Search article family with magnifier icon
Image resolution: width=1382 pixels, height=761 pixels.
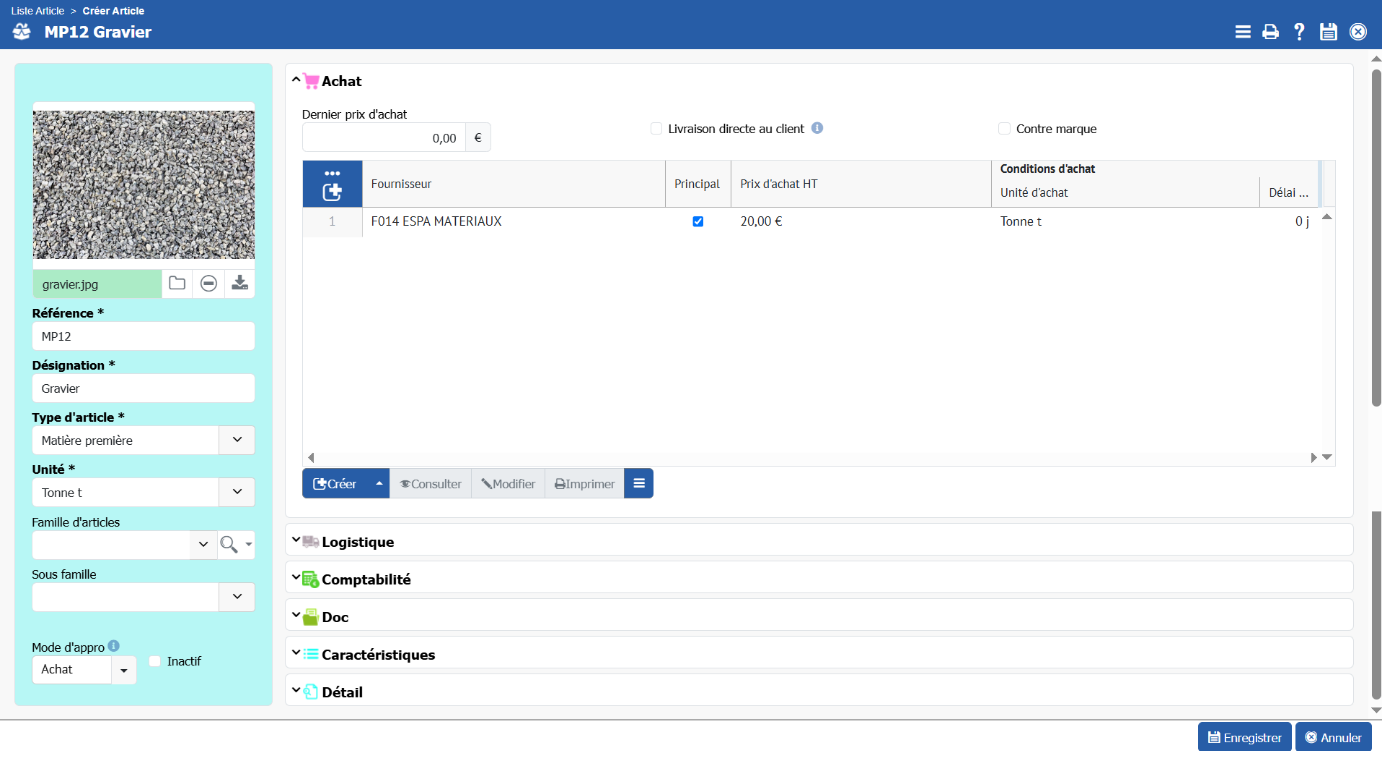coord(229,544)
